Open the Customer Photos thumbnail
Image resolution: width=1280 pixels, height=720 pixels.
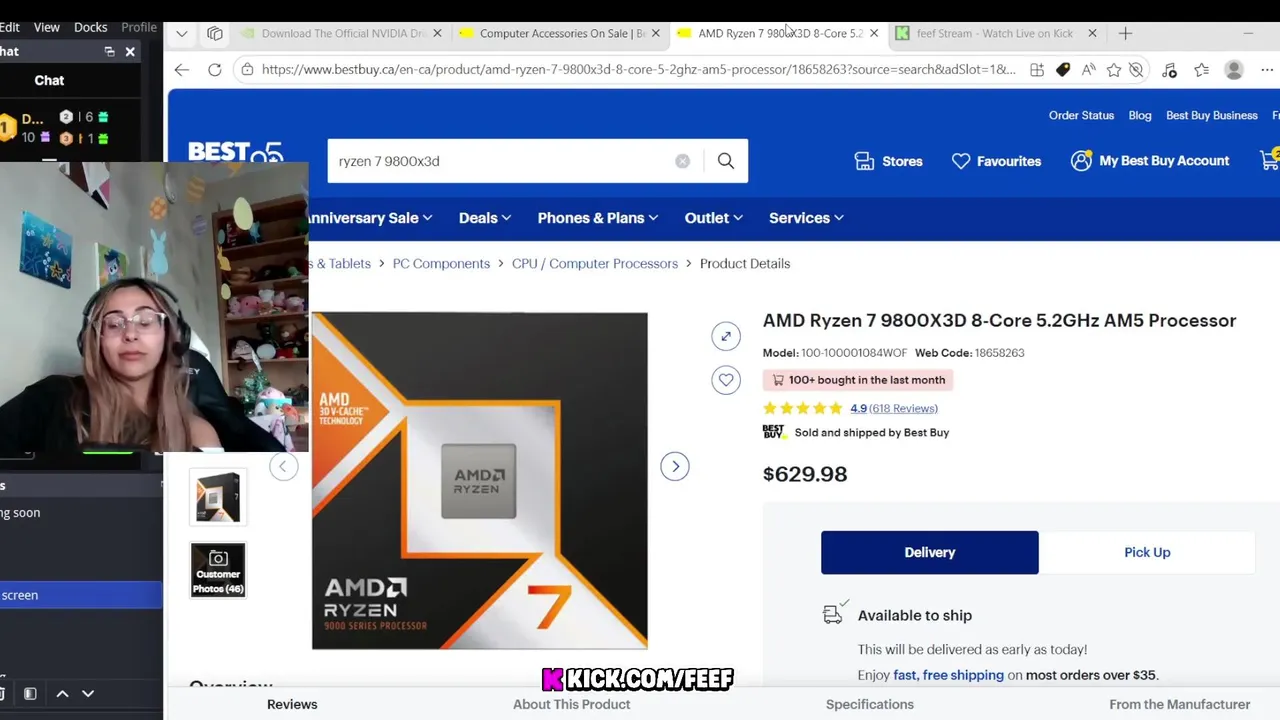point(218,570)
